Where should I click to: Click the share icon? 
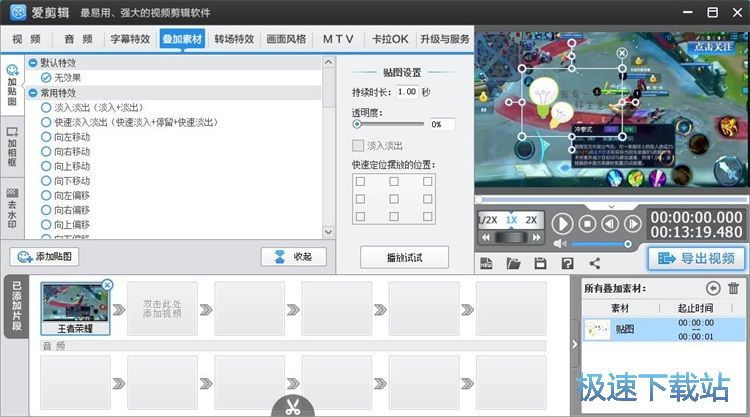pyautogui.click(x=595, y=263)
